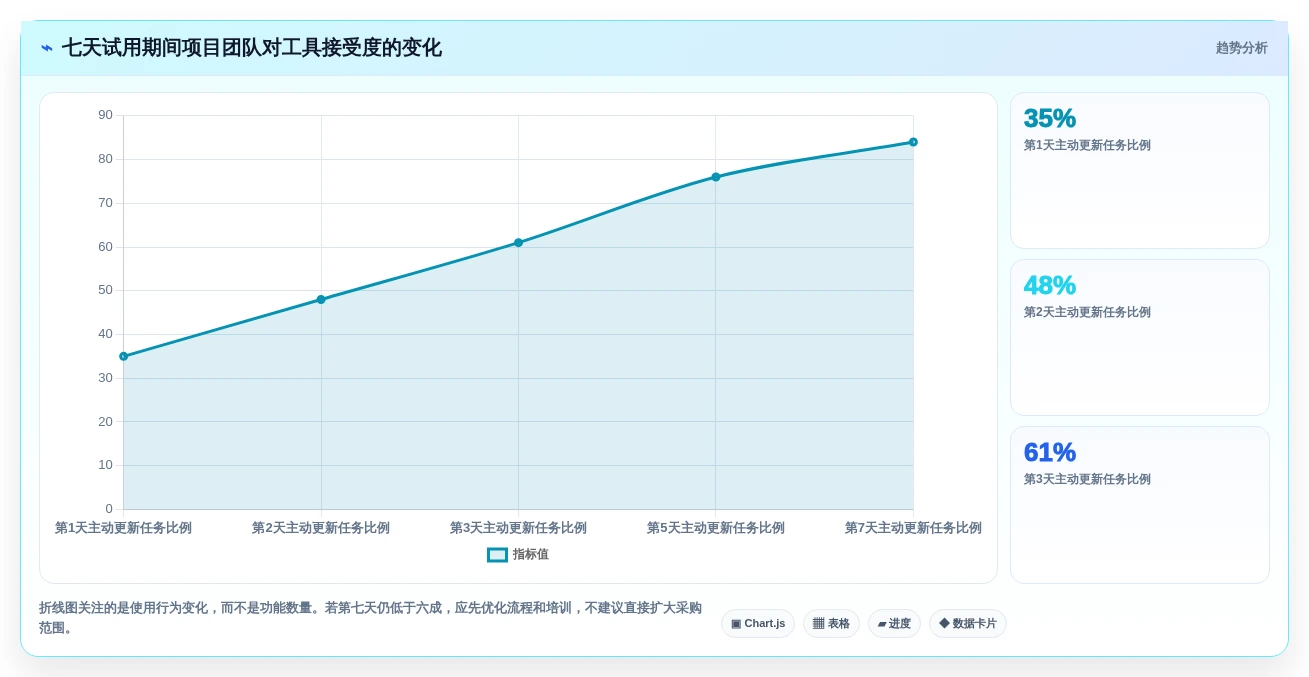Click the data point at value 61
The height and width of the screenshot is (677, 1309).
[x=518, y=243]
